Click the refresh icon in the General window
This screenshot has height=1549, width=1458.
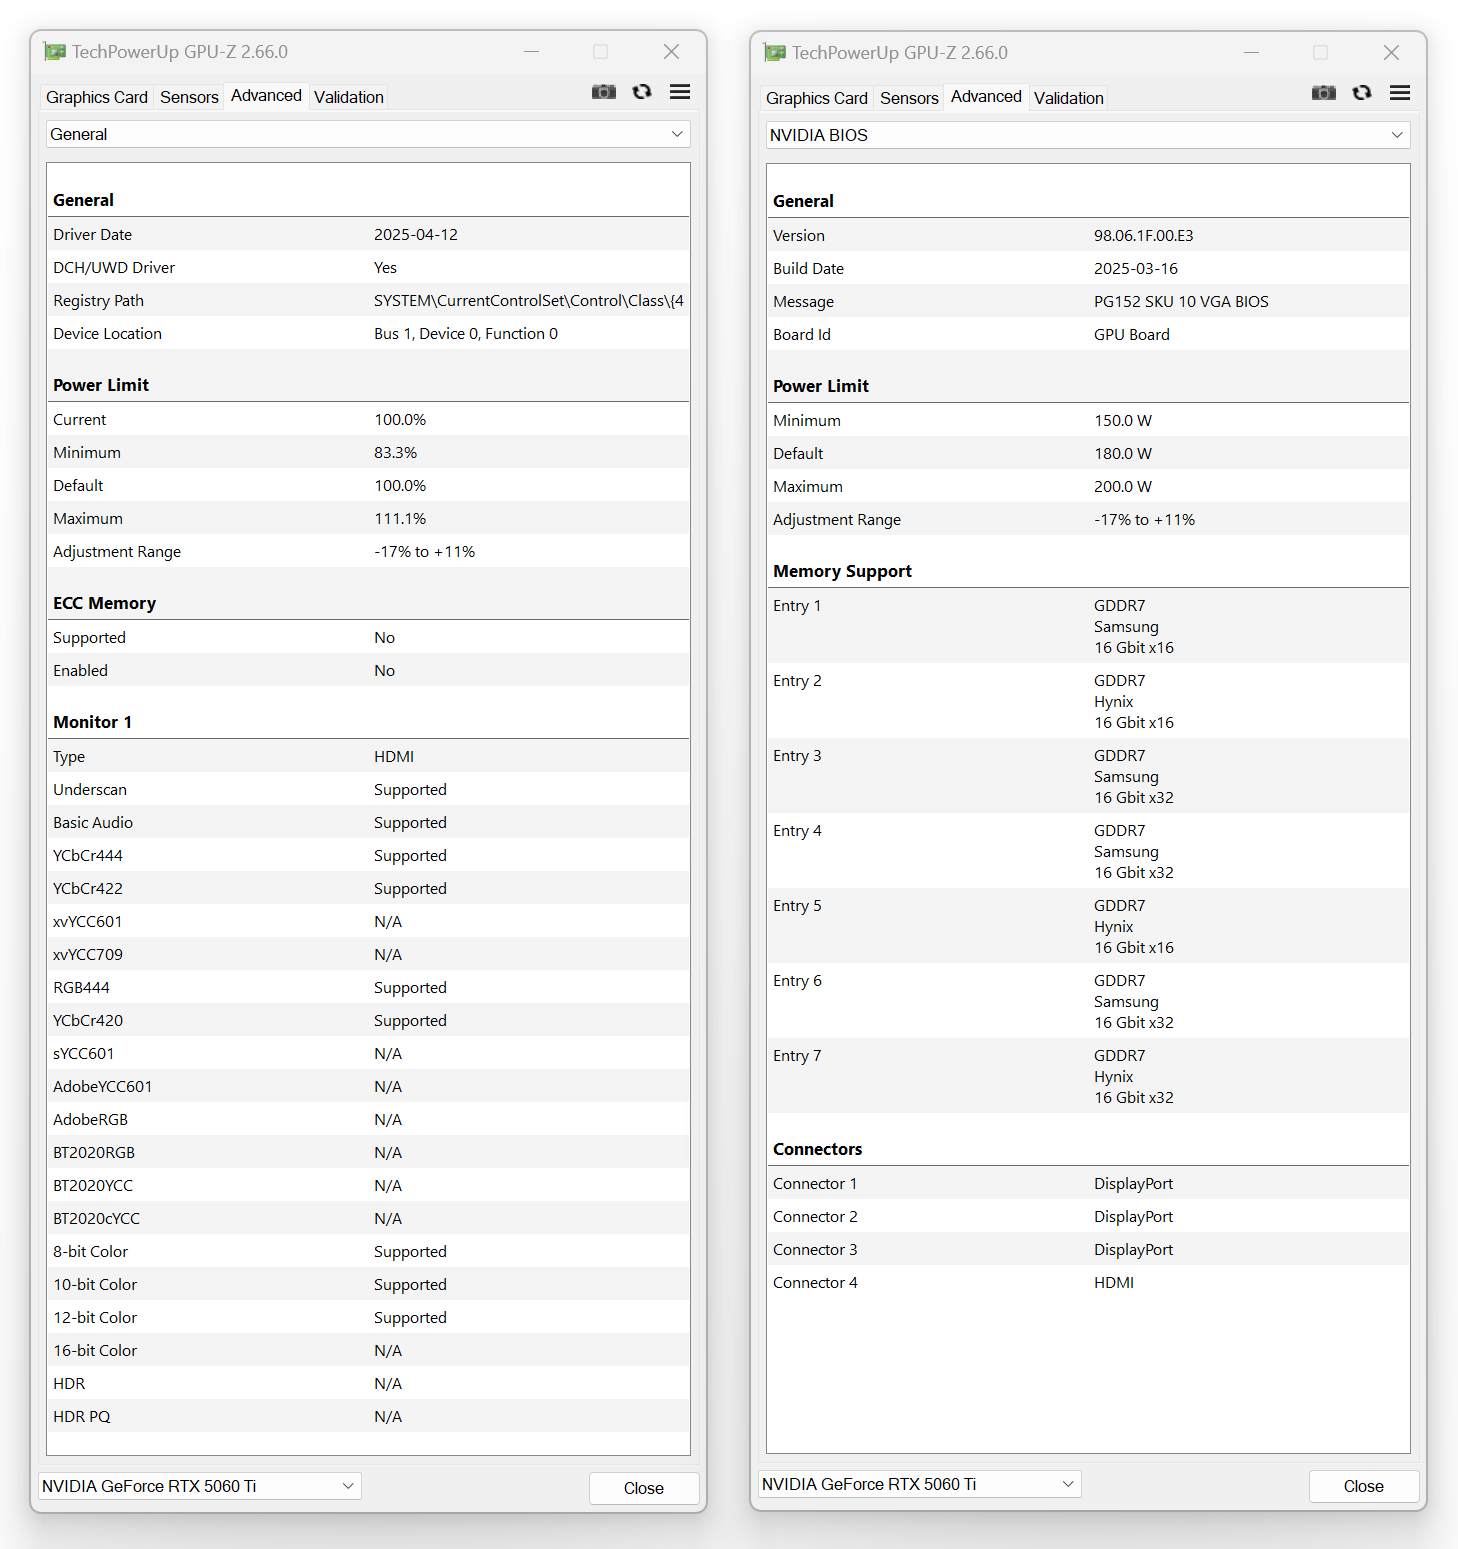point(642,92)
